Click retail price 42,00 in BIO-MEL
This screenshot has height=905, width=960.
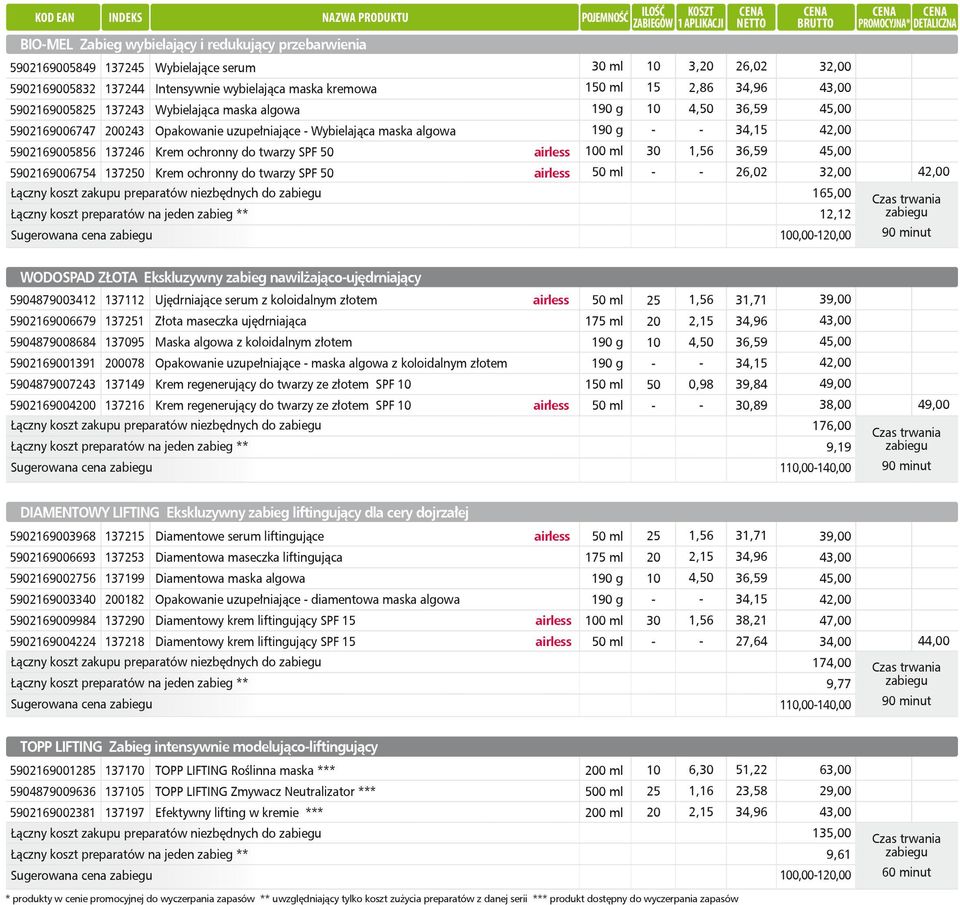(934, 172)
